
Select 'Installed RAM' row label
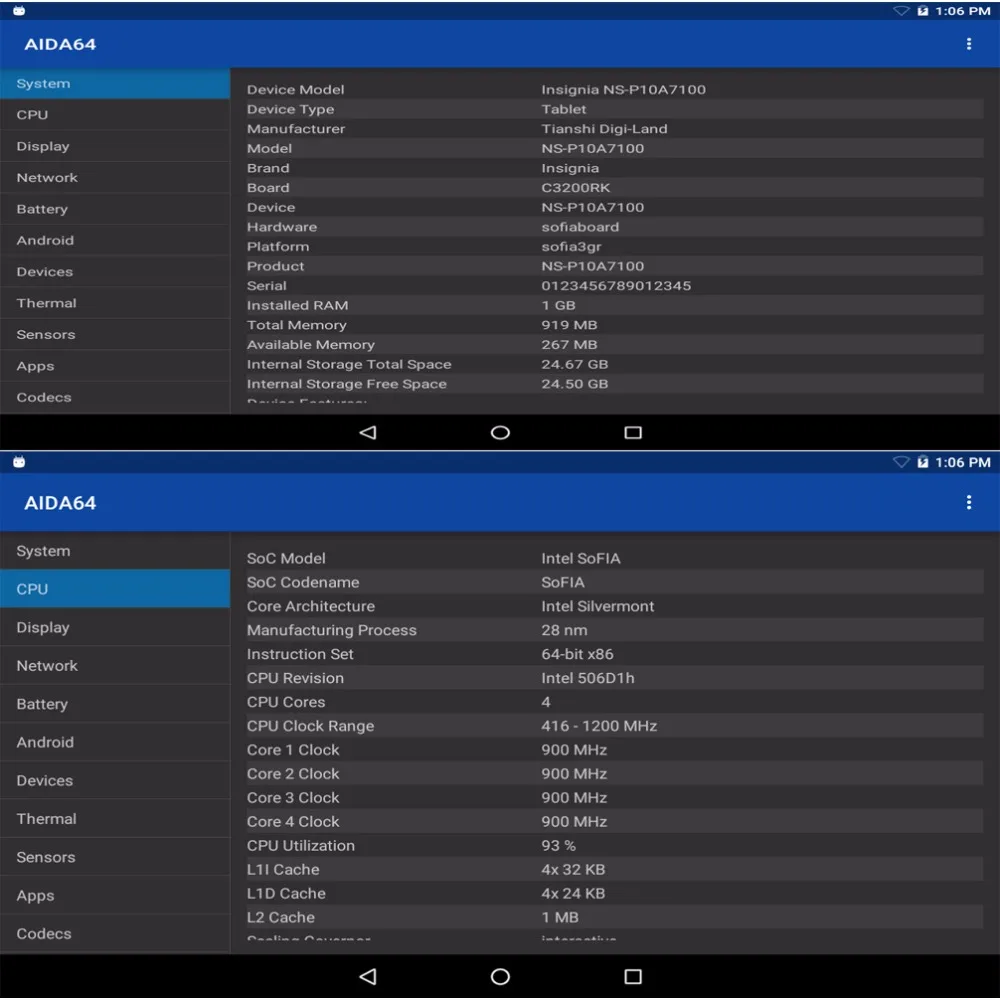[x=297, y=305]
